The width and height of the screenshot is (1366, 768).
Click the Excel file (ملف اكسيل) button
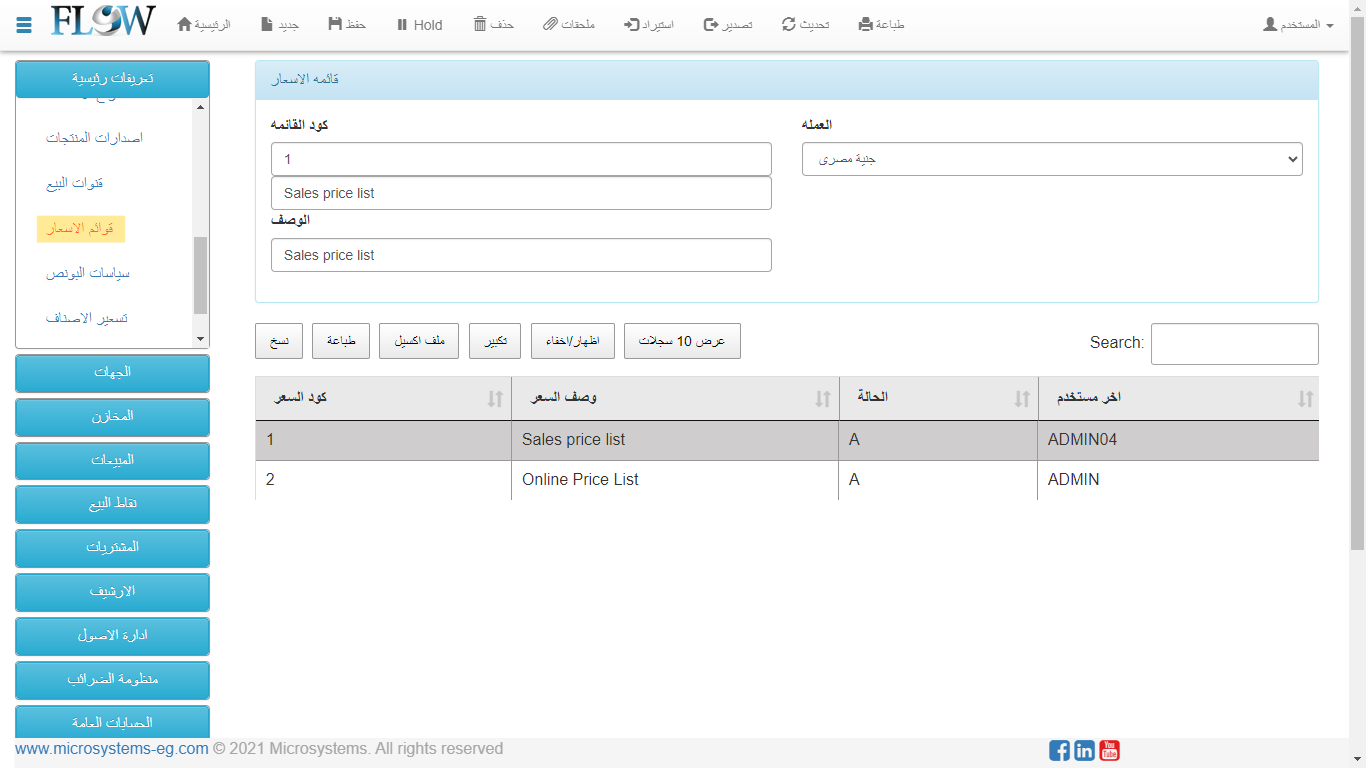click(419, 341)
